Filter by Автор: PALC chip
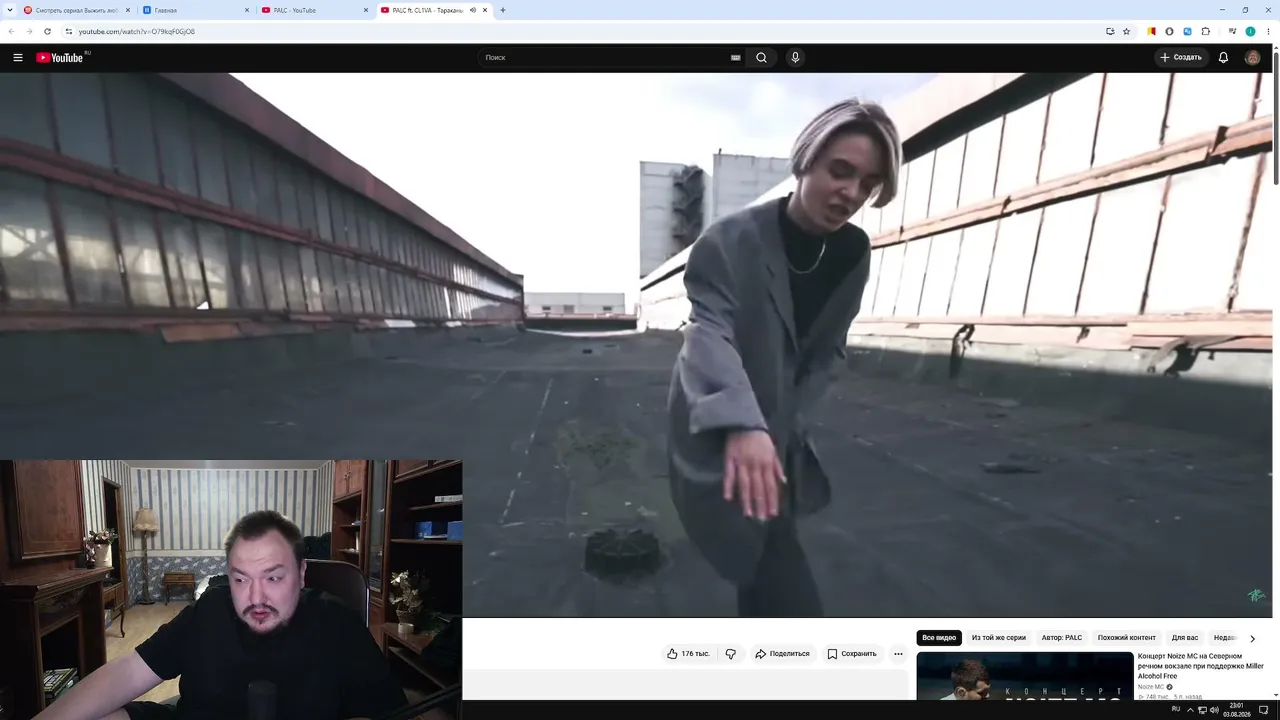The height and width of the screenshot is (720, 1280). click(x=1062, y=638)
